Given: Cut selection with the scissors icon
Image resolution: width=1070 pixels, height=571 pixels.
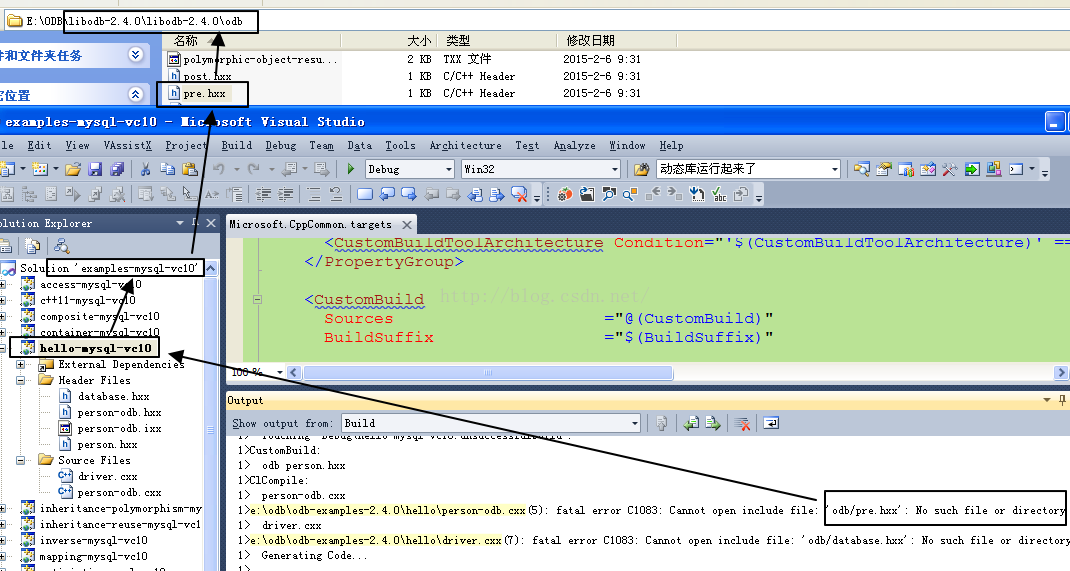Looking at the screenshot, I should (x=145, y=169).
